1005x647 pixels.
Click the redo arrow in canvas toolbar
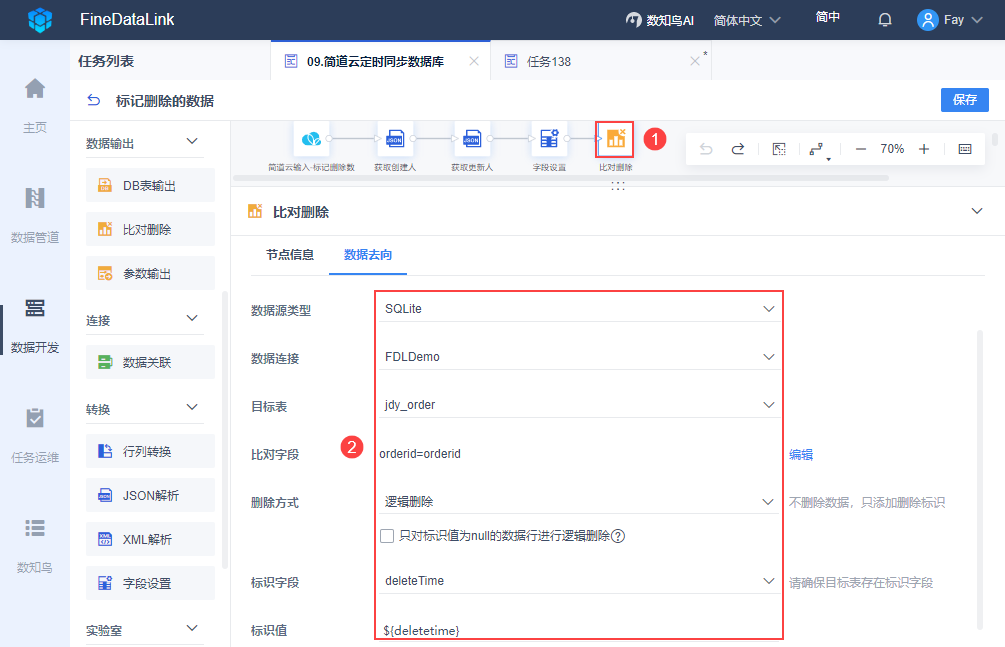pyautogui.click(x=738, y=149)
